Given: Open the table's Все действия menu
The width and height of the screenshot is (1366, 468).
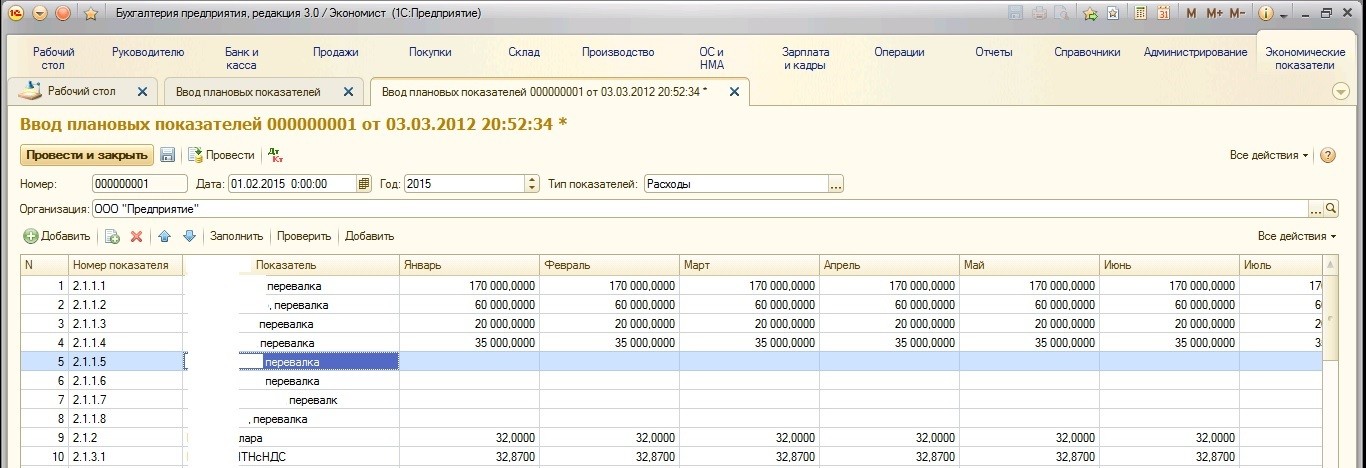Looking at the screenshot, I should click(1297, 236).
